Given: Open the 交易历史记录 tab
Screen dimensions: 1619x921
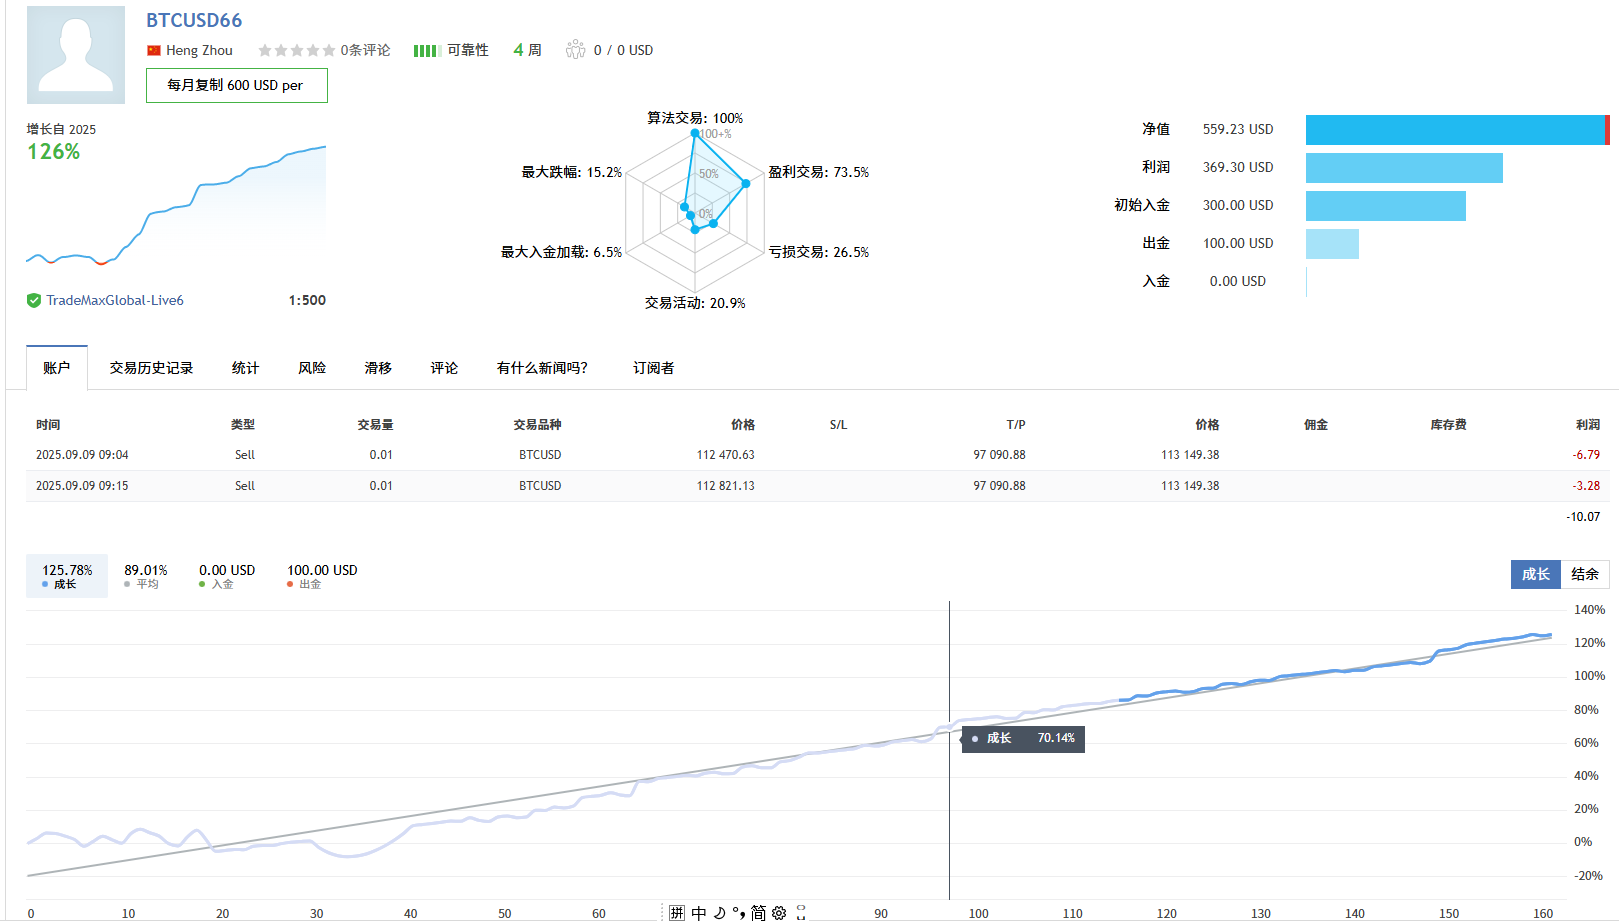Looking at the screenshot, I should (151, 368).
